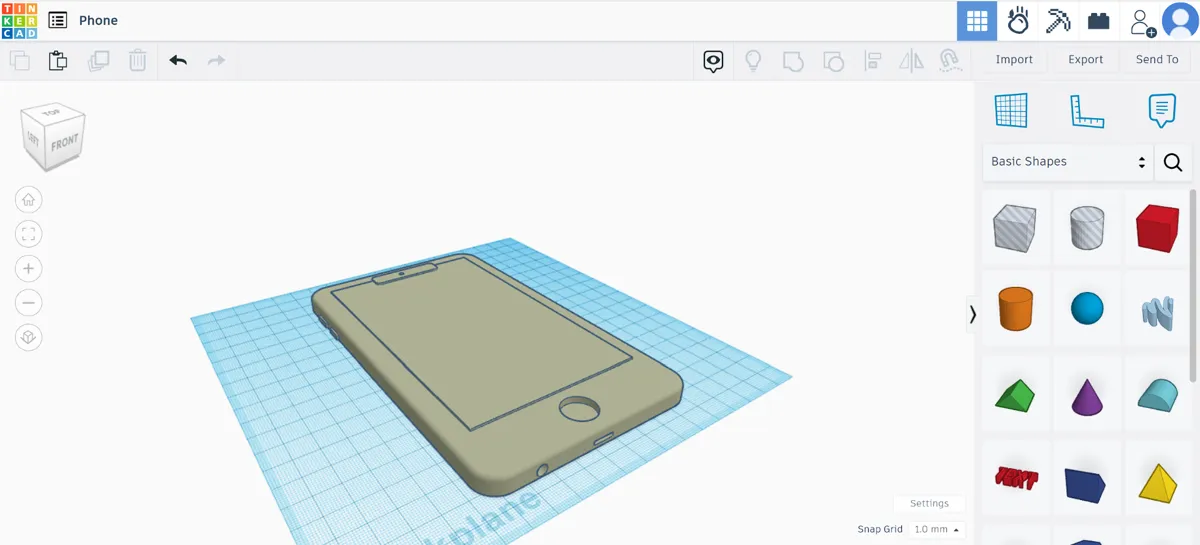The width and height of the screenshot is (1200, 545).
Task: Click the Export button
Action: (x=1085, y=60)
